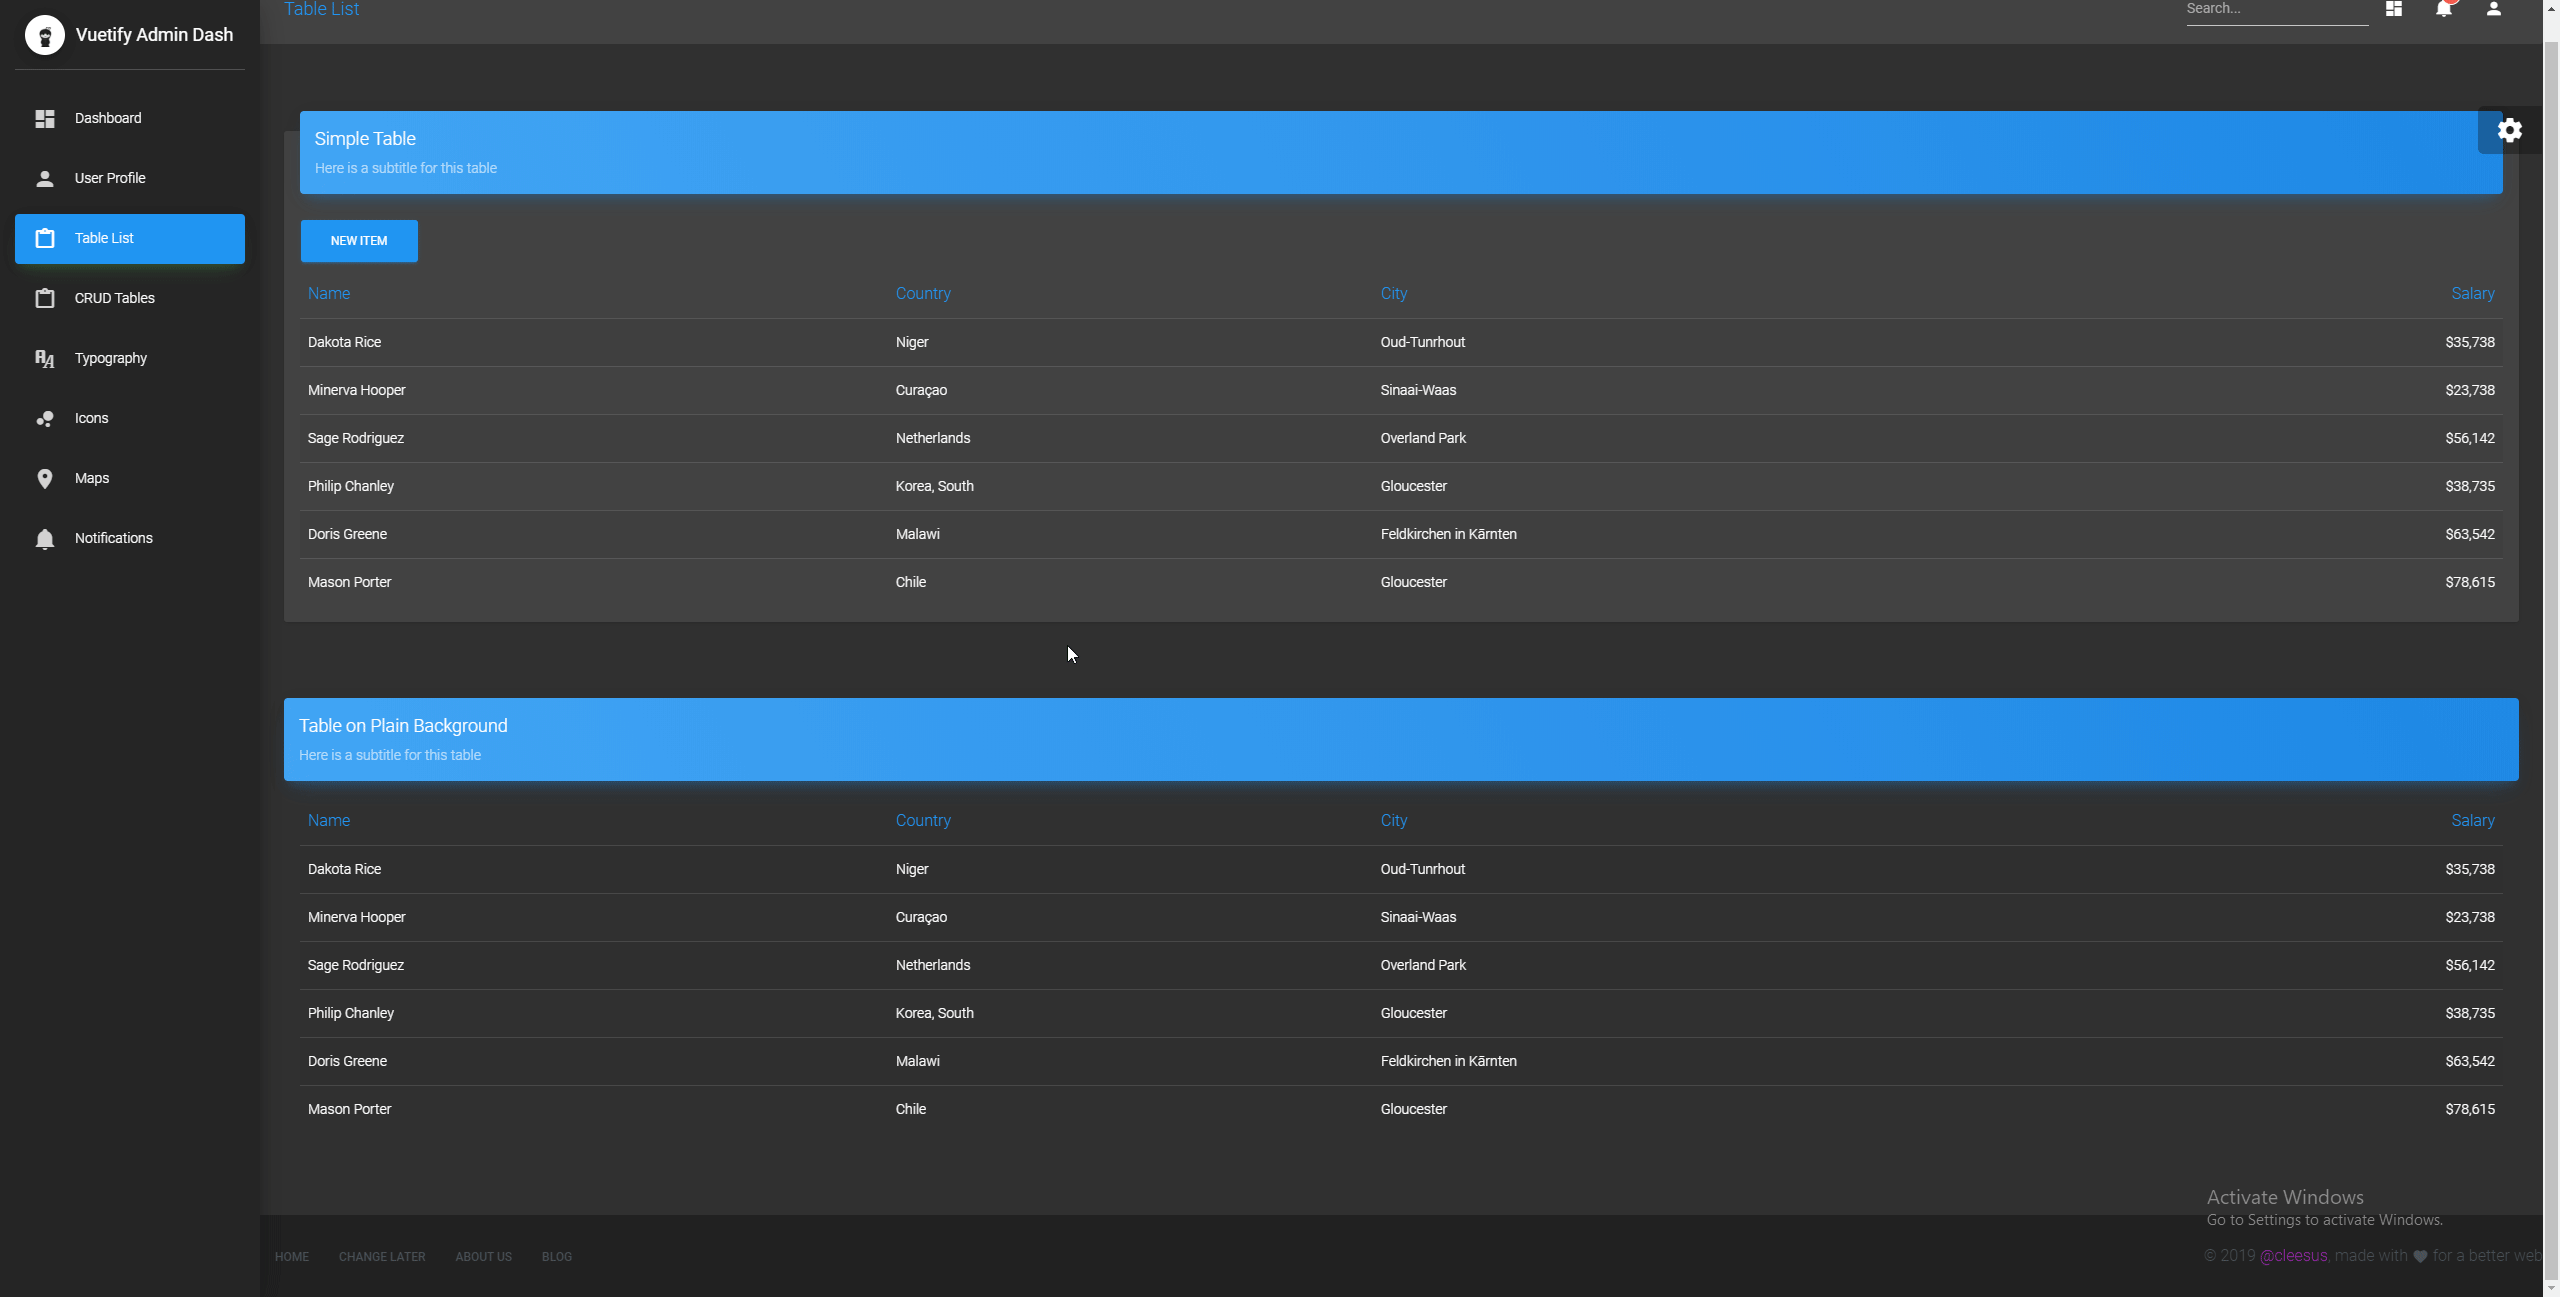Click the NEW ITEM button
This screenshot has width=2560, height=1297.
(359, 240)
